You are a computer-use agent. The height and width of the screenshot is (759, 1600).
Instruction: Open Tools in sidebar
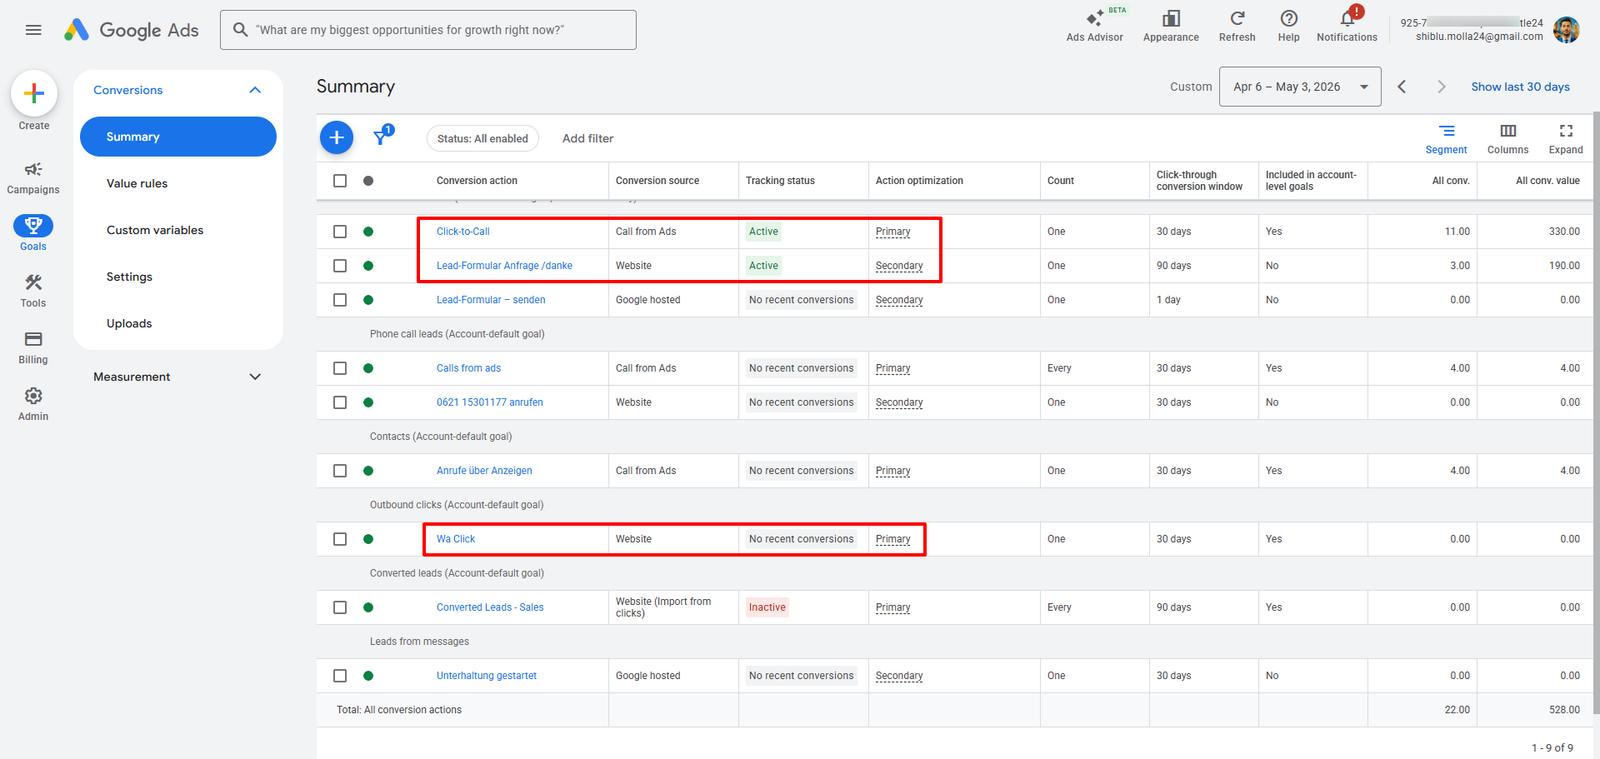click(x=33, y=290)
